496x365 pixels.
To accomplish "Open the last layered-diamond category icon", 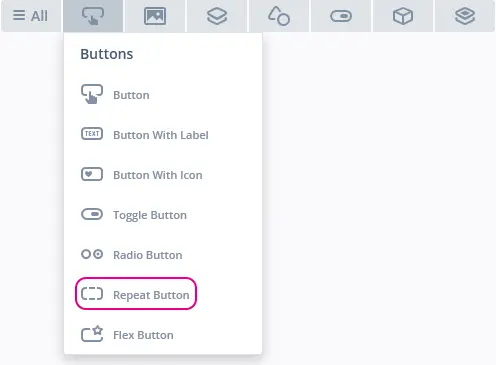I will 465,16.
